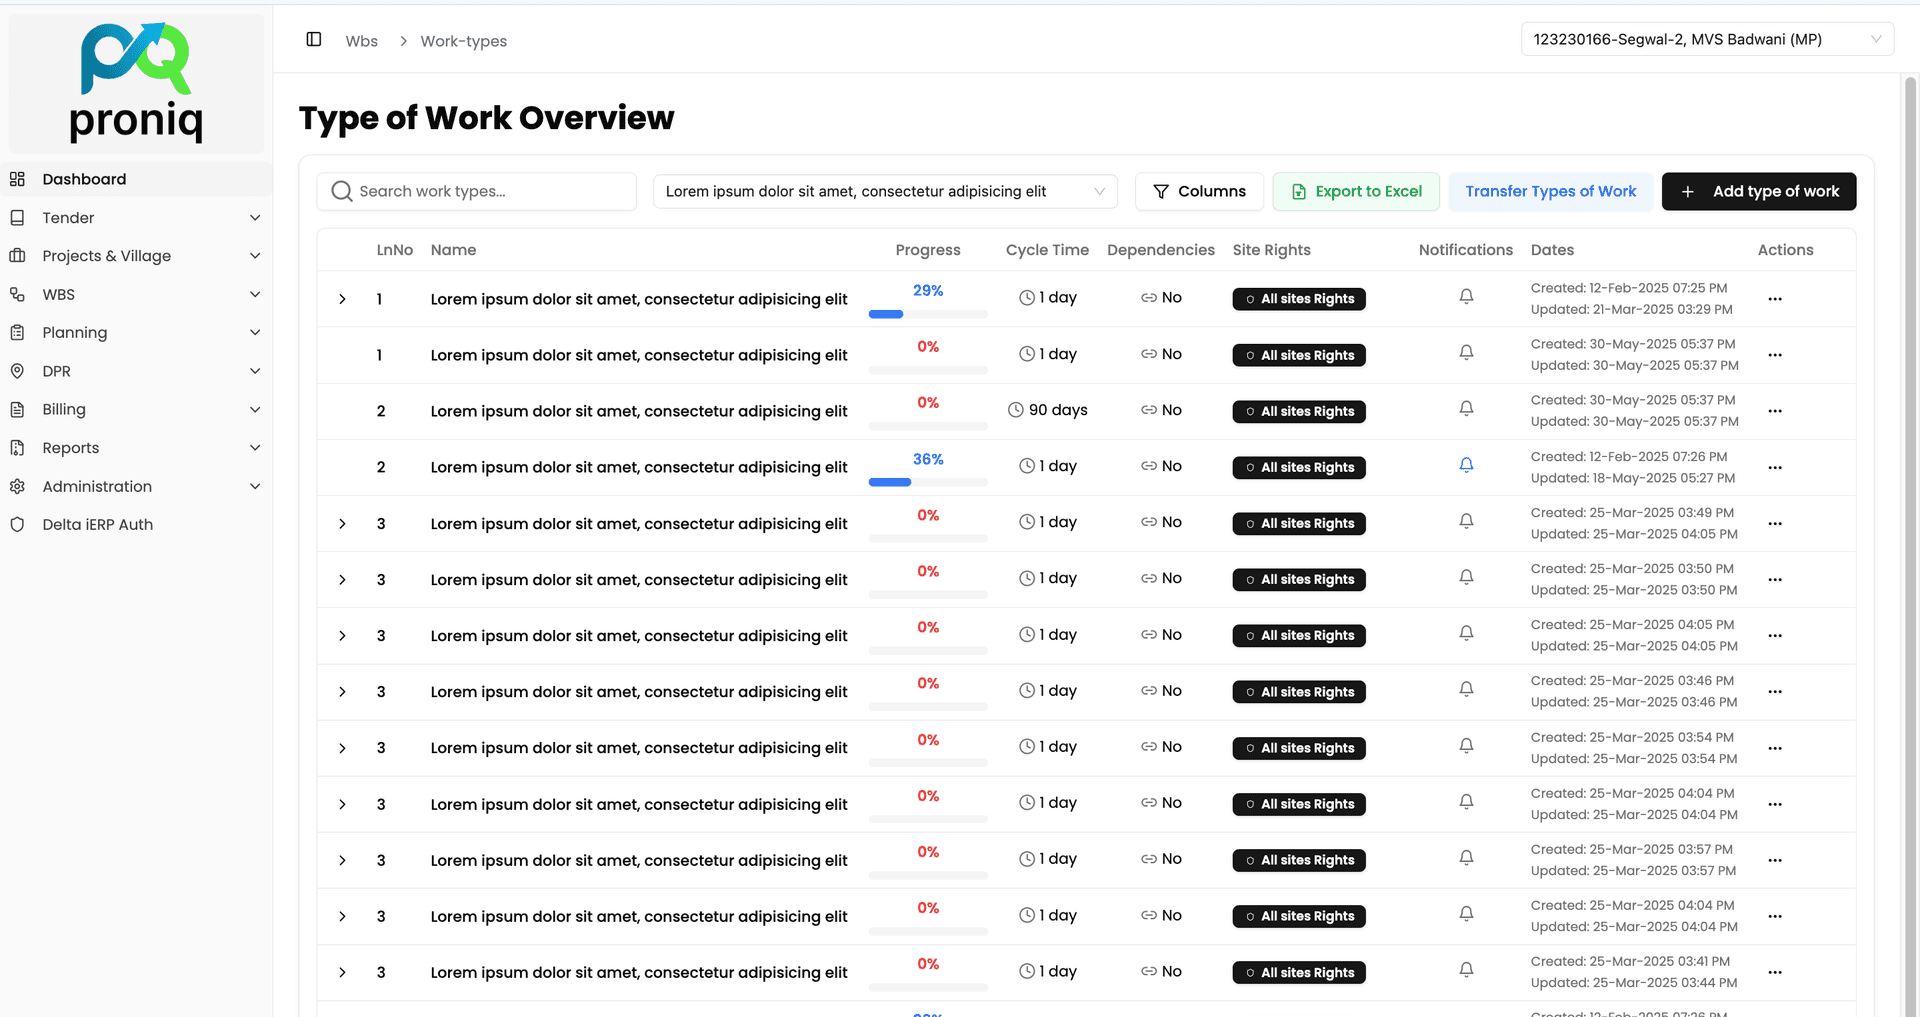Click the Transfer Types of Work link
The height and width of the screenshot is (1017, 1920).
coord(1549,191)
